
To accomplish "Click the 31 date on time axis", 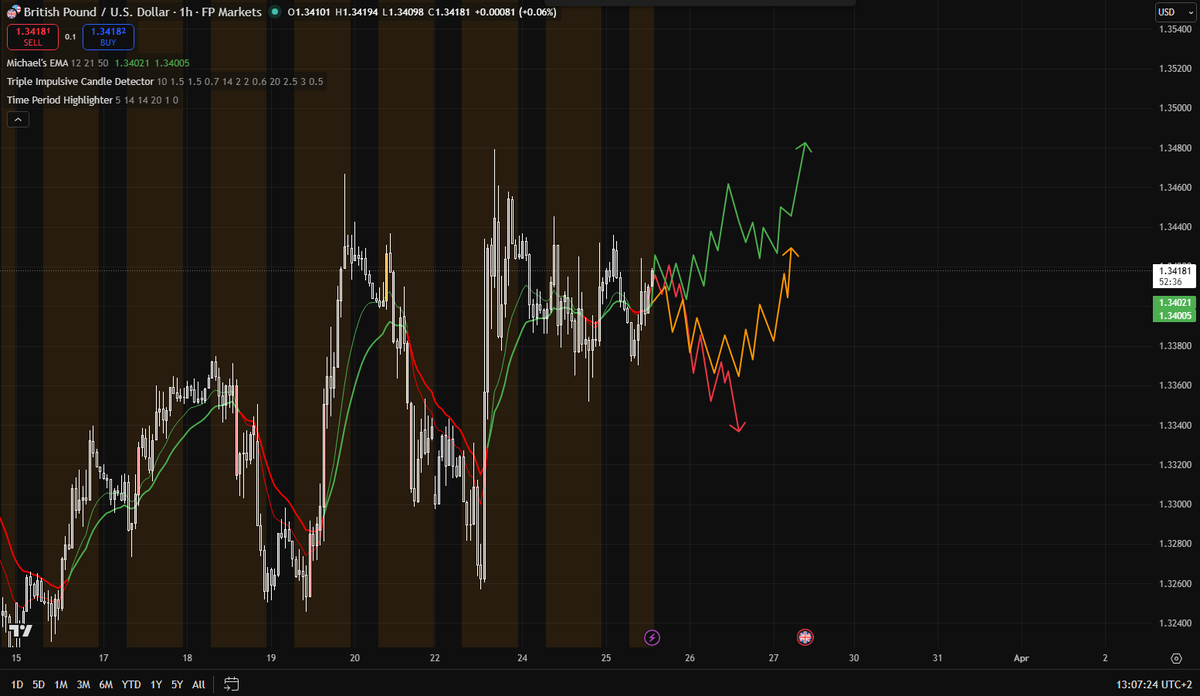I will (x=937, y=658).
